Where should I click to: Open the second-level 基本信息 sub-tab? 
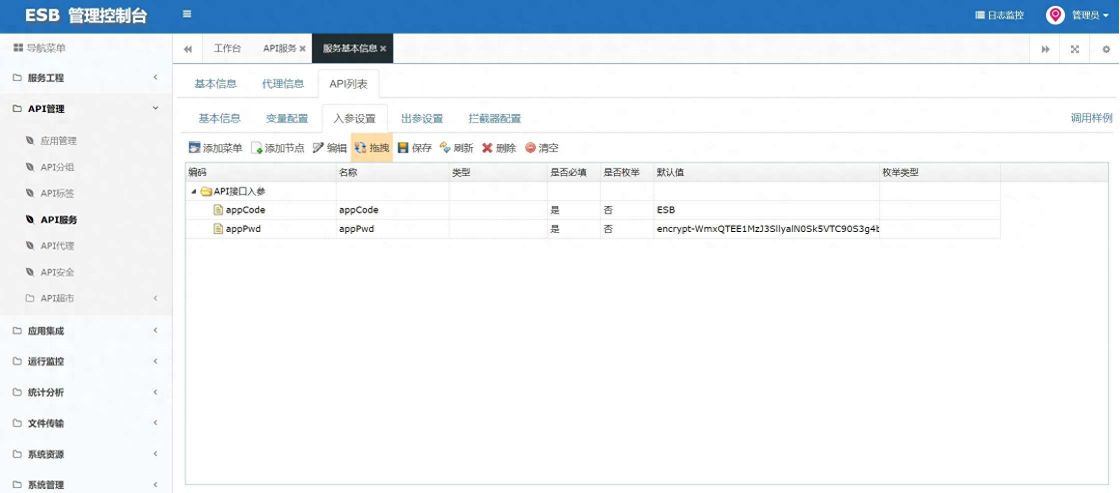tap(219, 118)
